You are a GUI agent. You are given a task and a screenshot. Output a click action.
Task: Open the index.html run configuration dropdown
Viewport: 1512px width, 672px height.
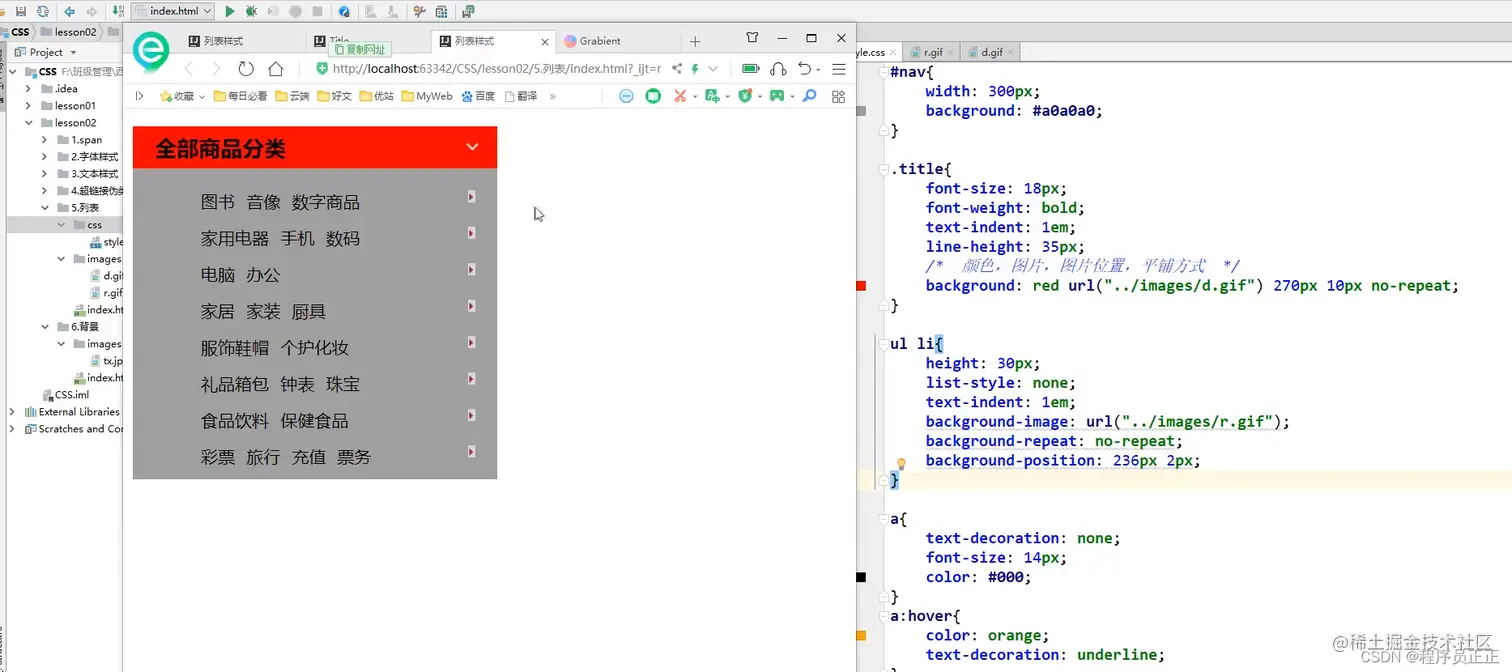coord(173,11)
